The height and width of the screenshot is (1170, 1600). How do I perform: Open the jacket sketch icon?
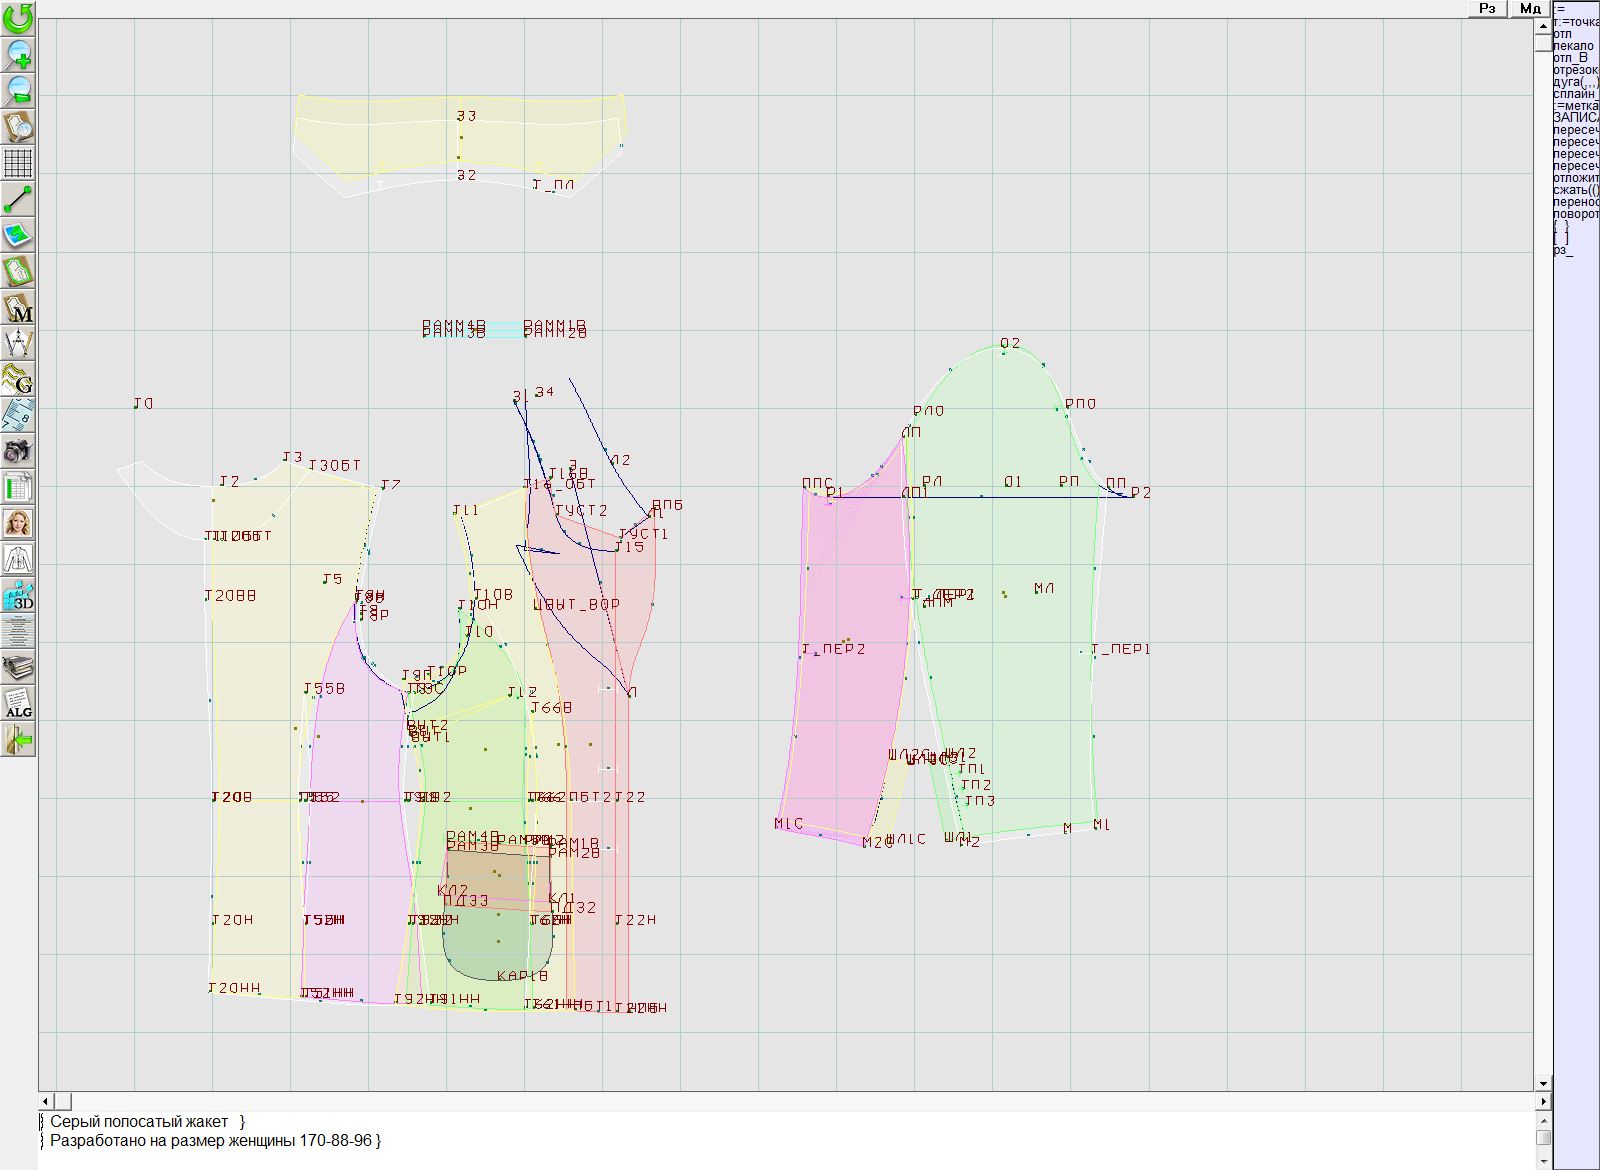pyautogui.click(x=18, y=559)
